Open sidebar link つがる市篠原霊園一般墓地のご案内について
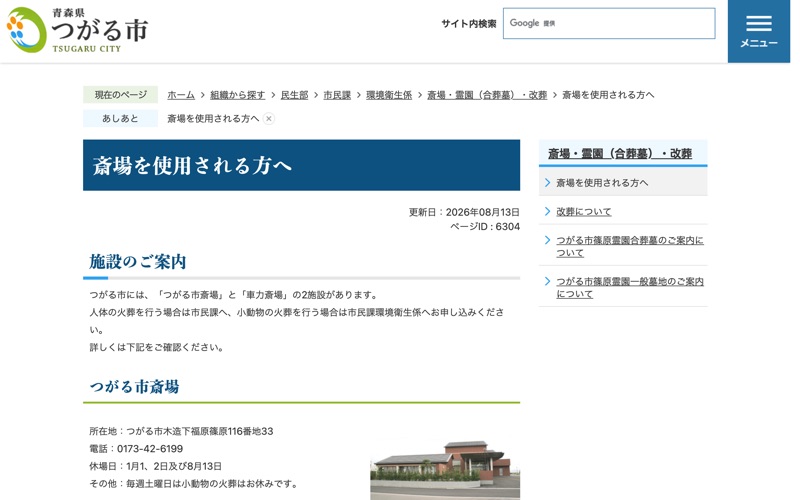Image resolution: width=800 pixels, height=500 pixels. tap(630, 288)
